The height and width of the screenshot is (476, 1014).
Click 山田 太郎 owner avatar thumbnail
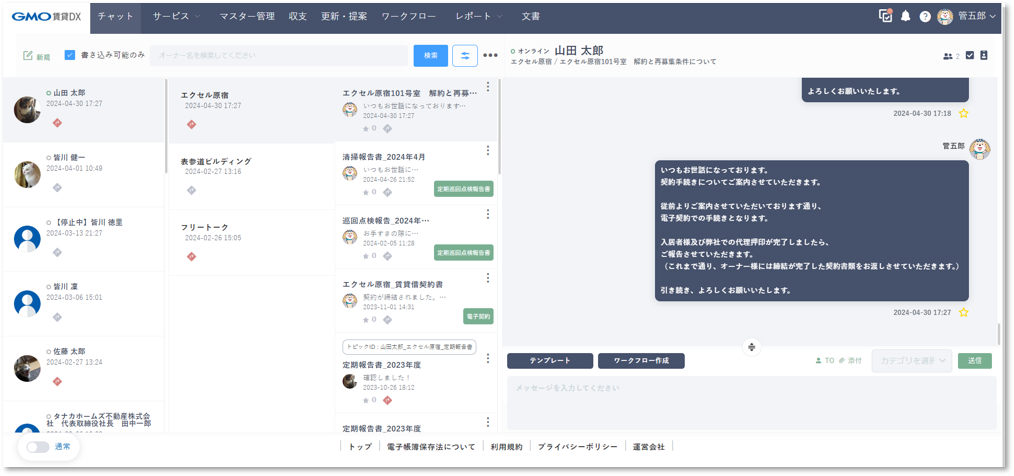(x=28, y=110)
